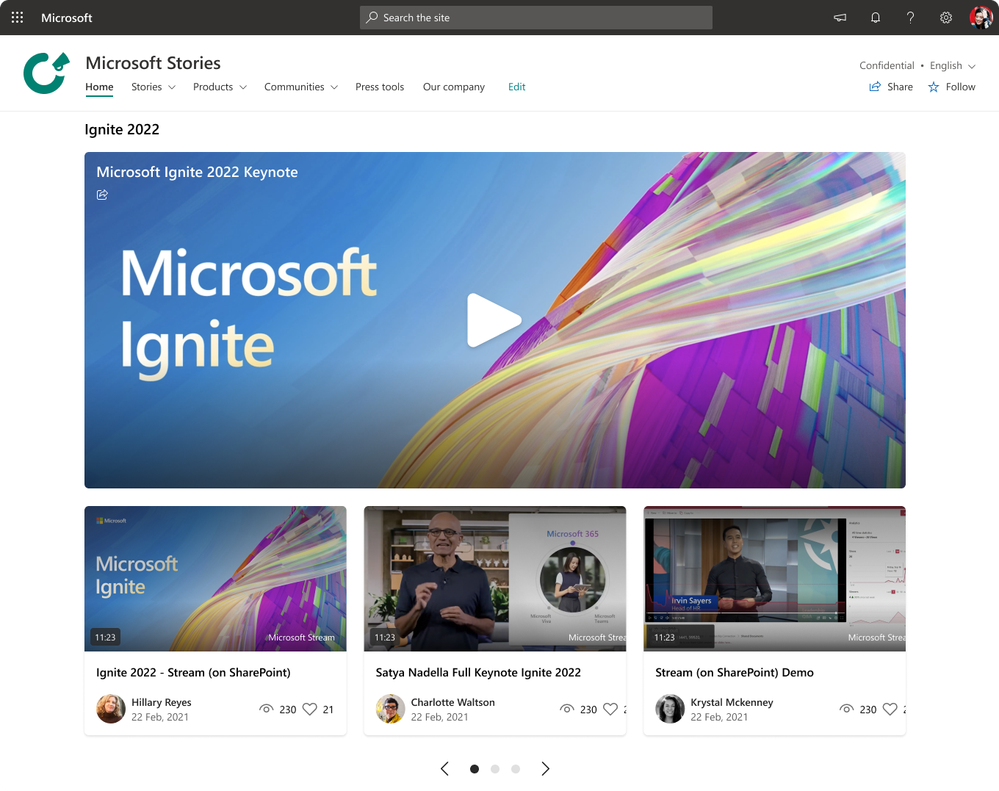Click the Microsoft Stories site logo
This screenshot has width=999, height=791.
46,73
